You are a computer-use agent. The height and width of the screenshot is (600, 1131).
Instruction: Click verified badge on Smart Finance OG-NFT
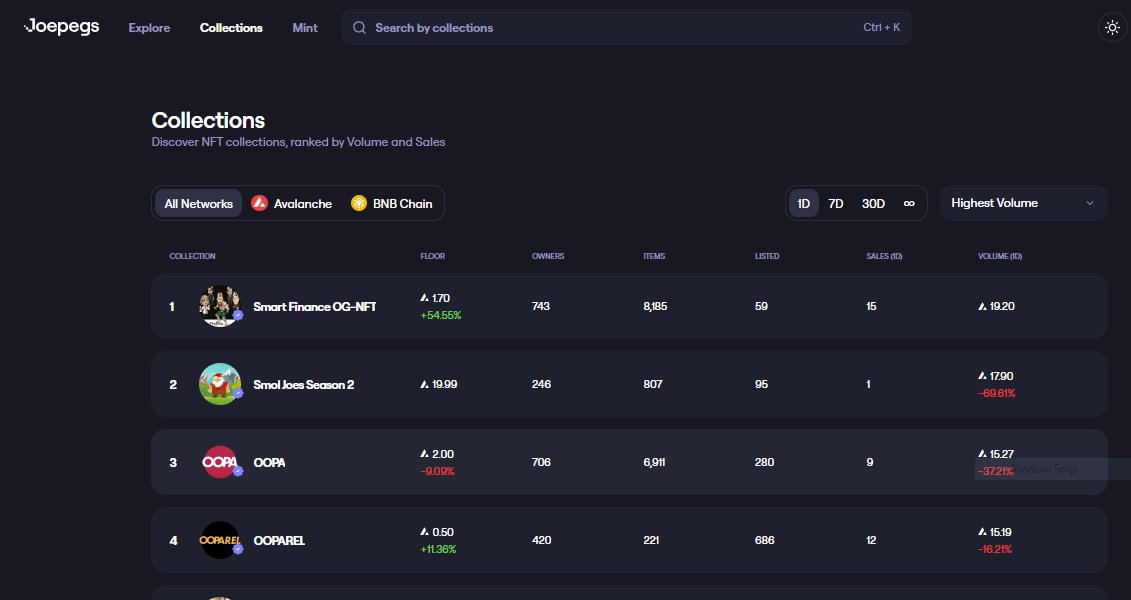237,315
